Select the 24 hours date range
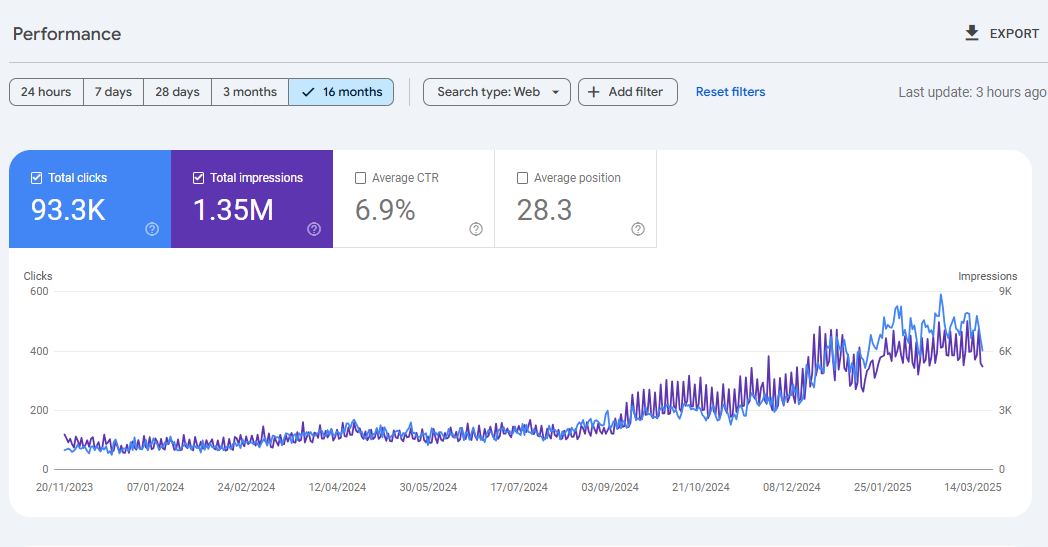Viewport: 1048px width, 547px height. 46,92
